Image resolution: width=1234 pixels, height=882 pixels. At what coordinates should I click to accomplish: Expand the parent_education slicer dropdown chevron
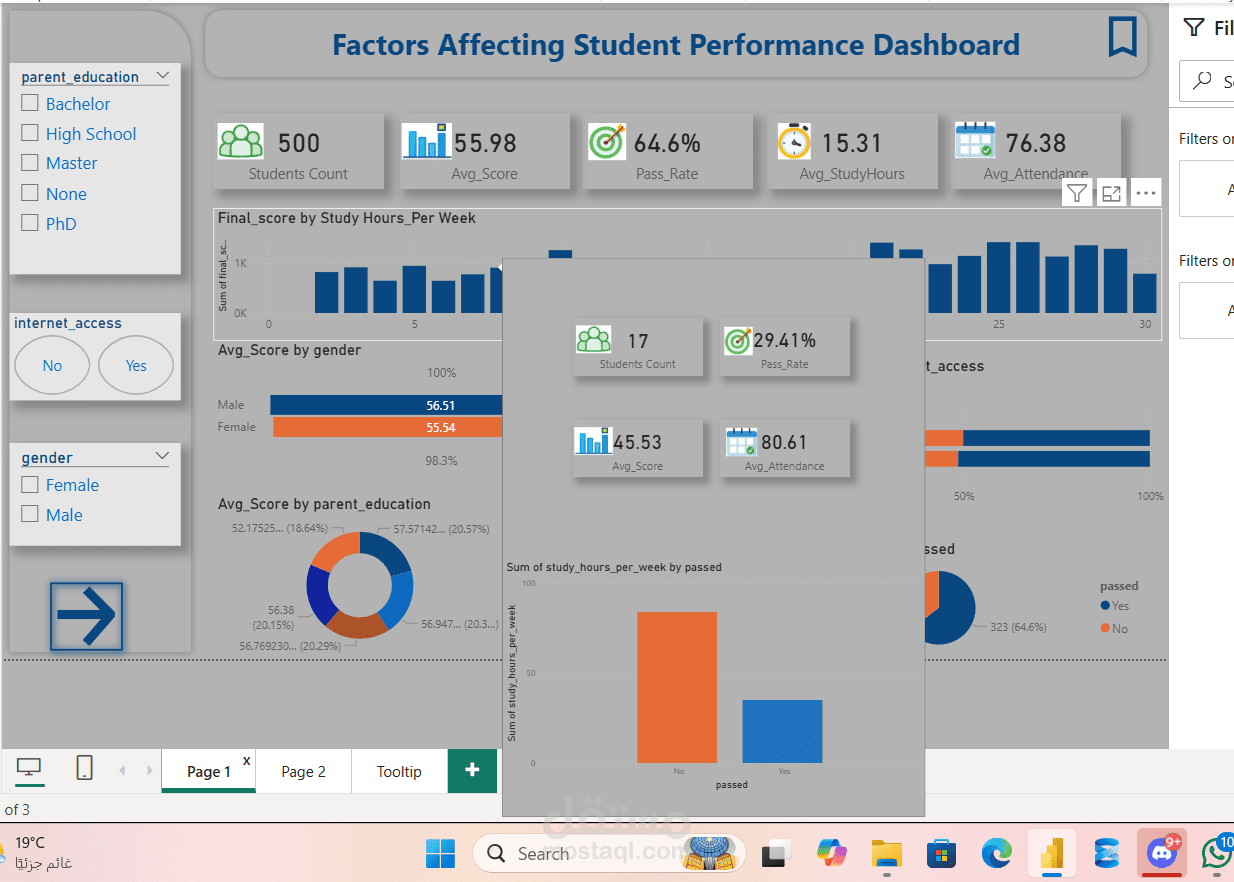pyautogui.click(x=162, y=76)
